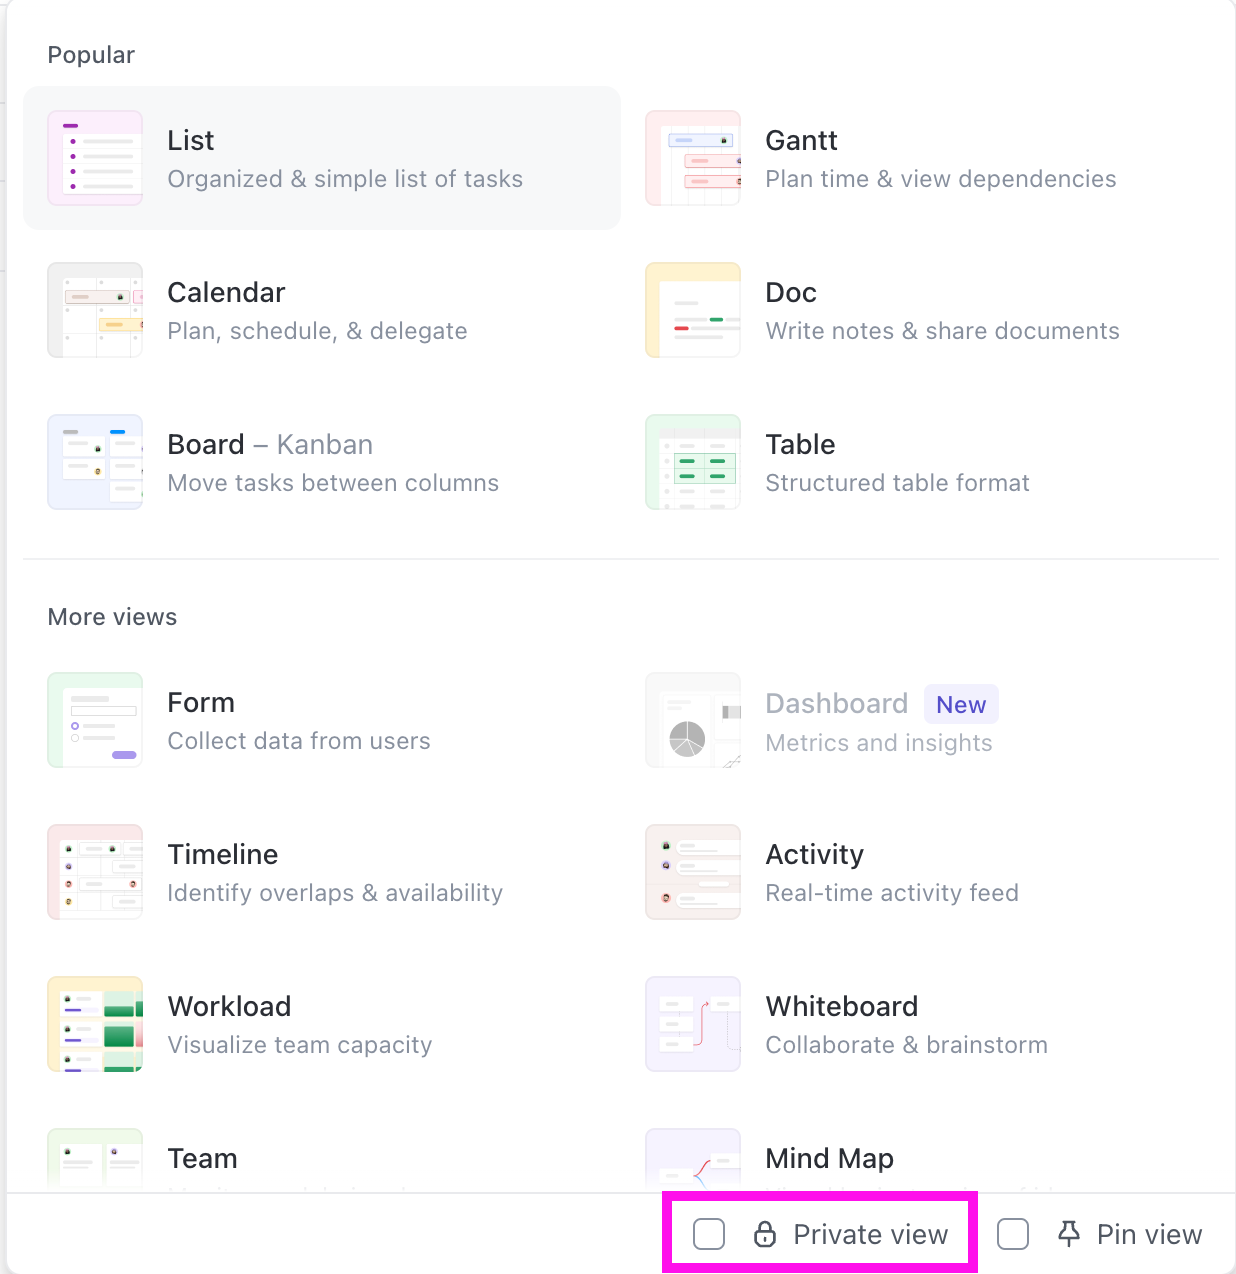Viewport: 1236px width, 1274px height.
Task: Click the Form view icon
Action: tap(95, 720)
